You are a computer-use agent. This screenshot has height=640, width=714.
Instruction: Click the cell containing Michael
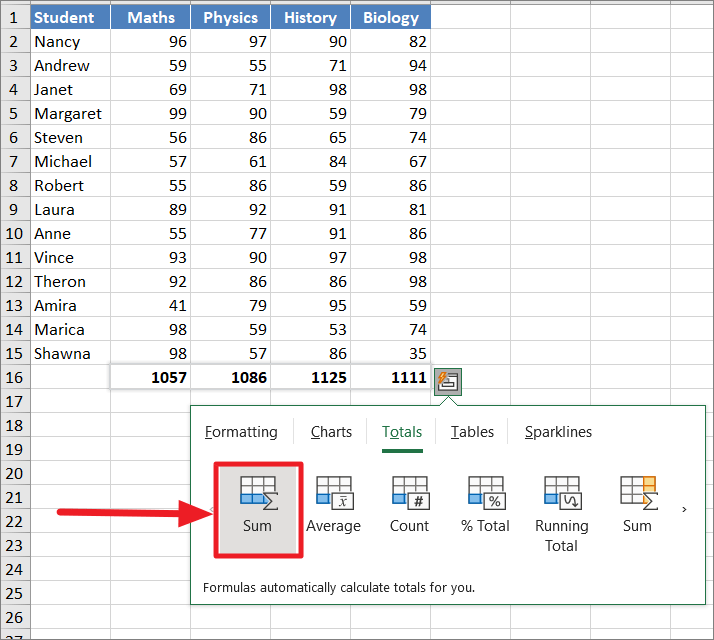71,161
